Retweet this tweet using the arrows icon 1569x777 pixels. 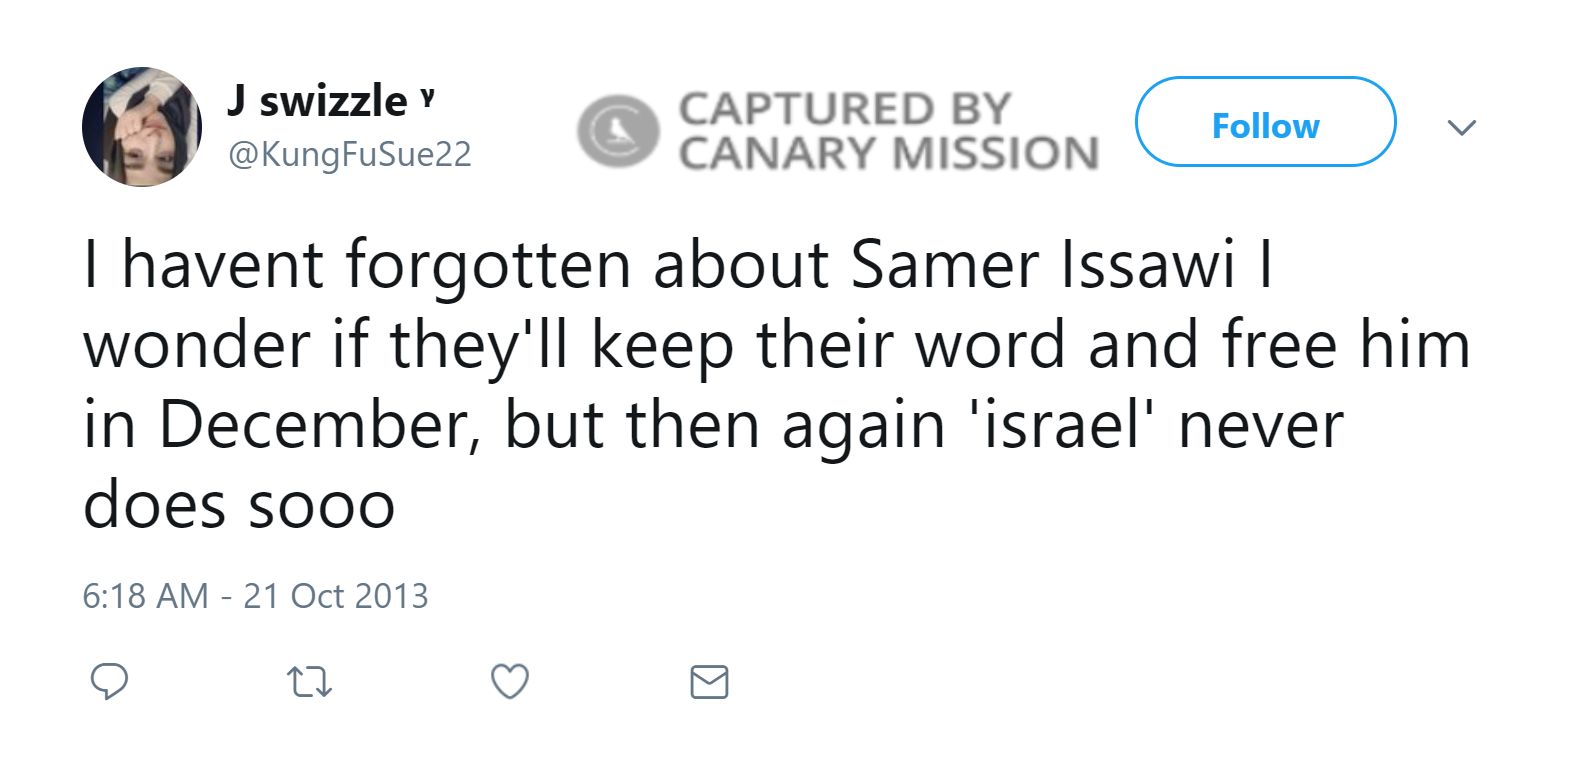(309, 683)
